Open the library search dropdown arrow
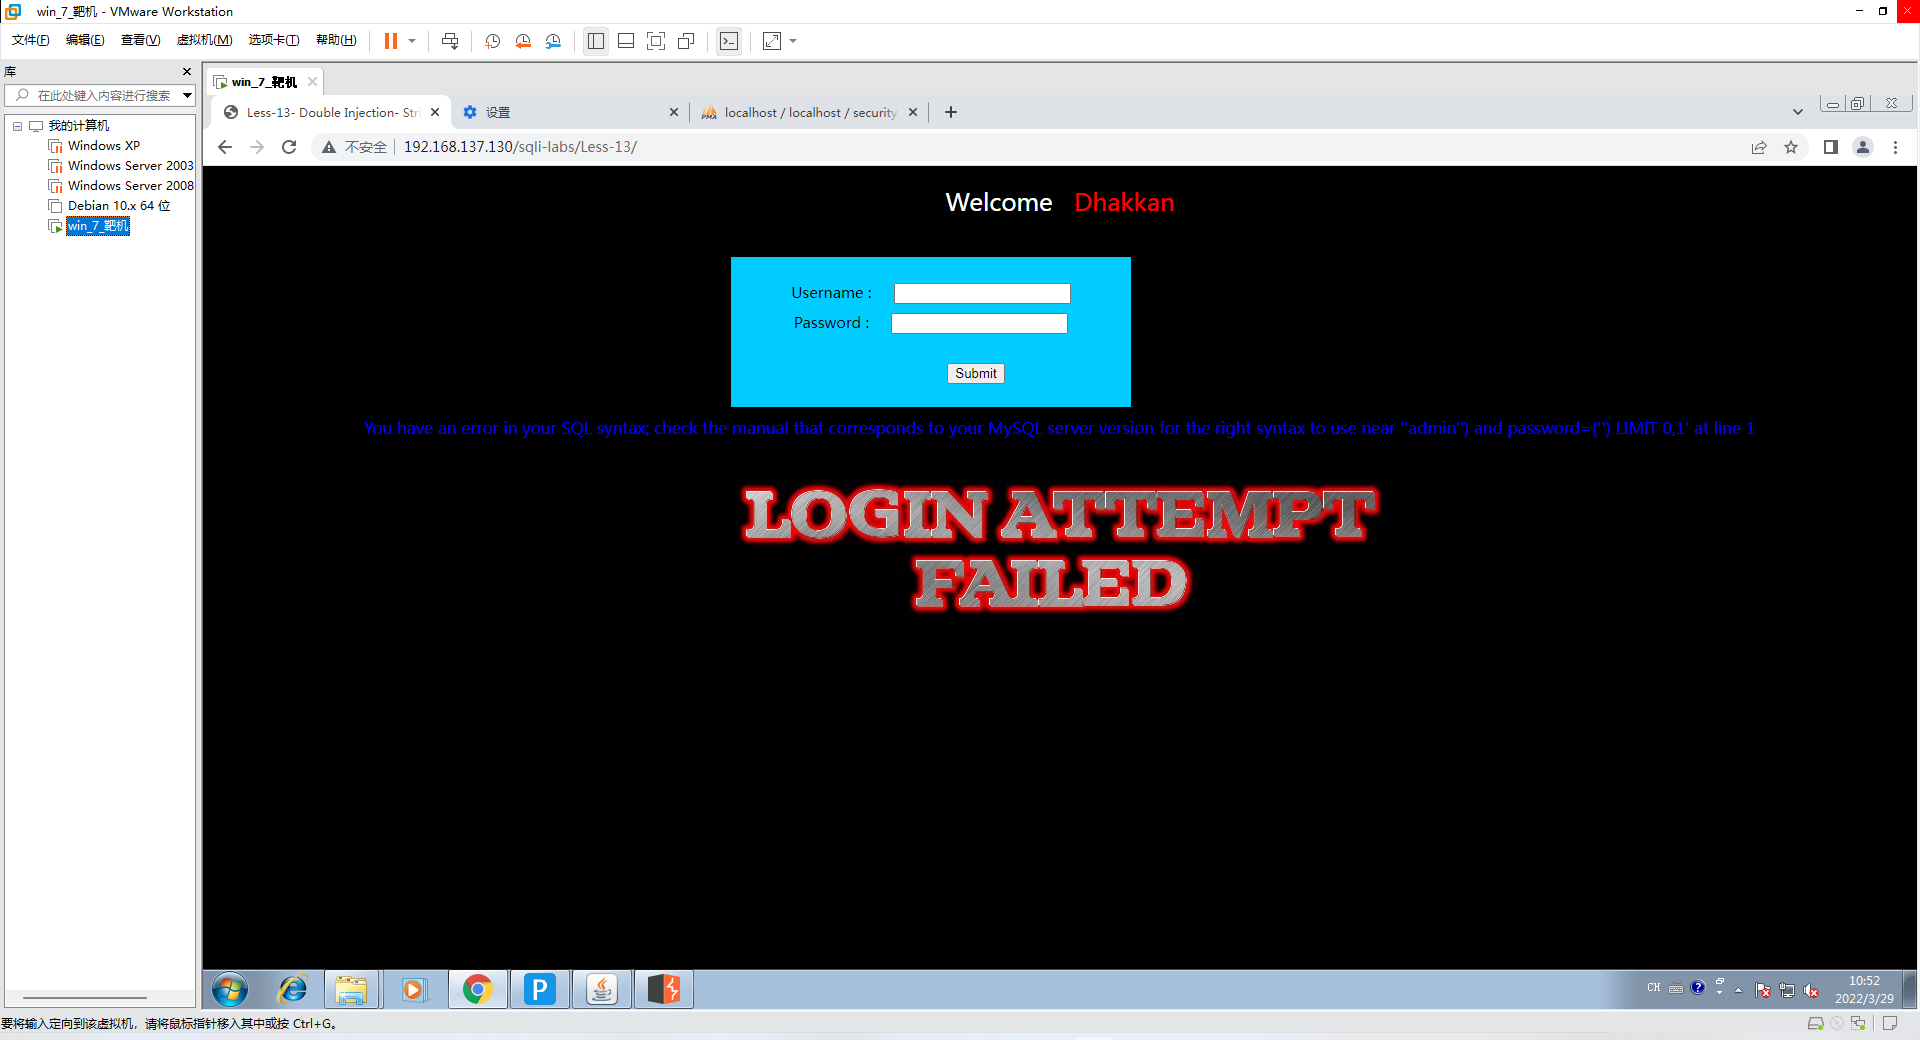Screen dimensions: 1920x1040 (x=187, y=95)
